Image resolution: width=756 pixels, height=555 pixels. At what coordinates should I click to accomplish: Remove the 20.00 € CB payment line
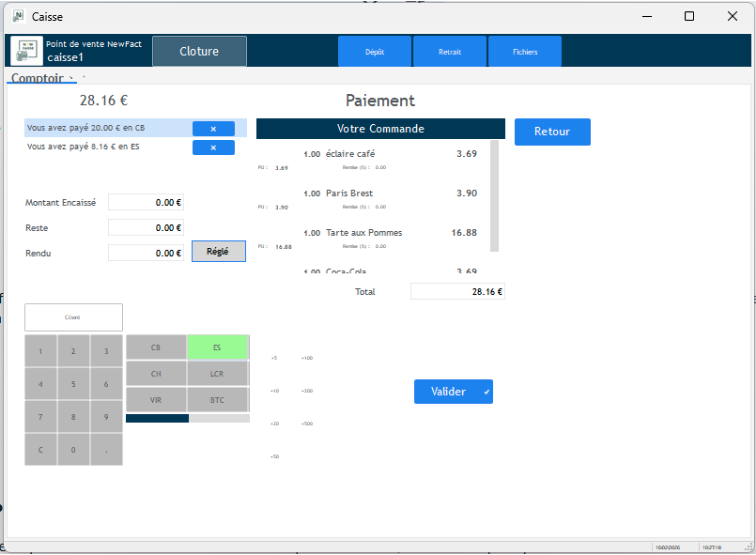(x=214, y=129)
